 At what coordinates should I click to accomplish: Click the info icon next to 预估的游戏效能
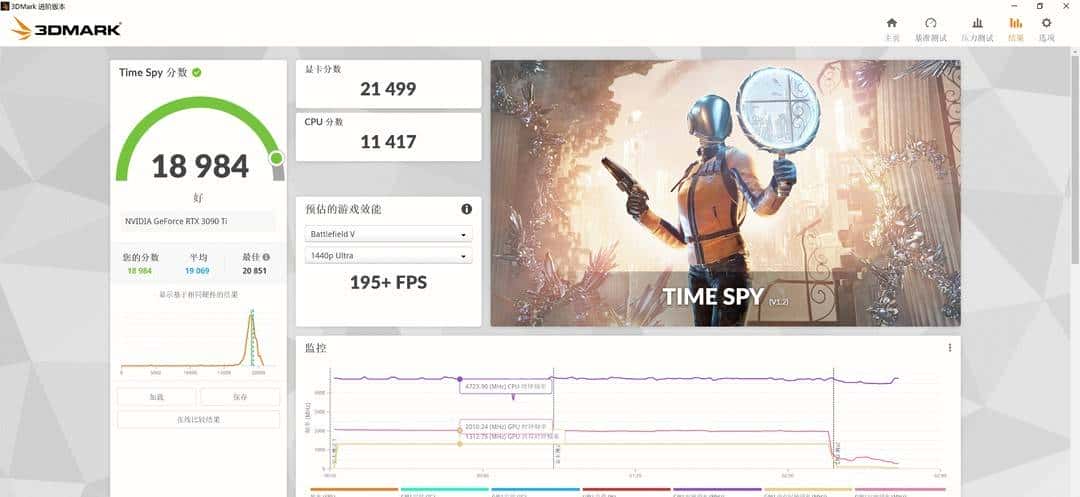coord(466,209)
